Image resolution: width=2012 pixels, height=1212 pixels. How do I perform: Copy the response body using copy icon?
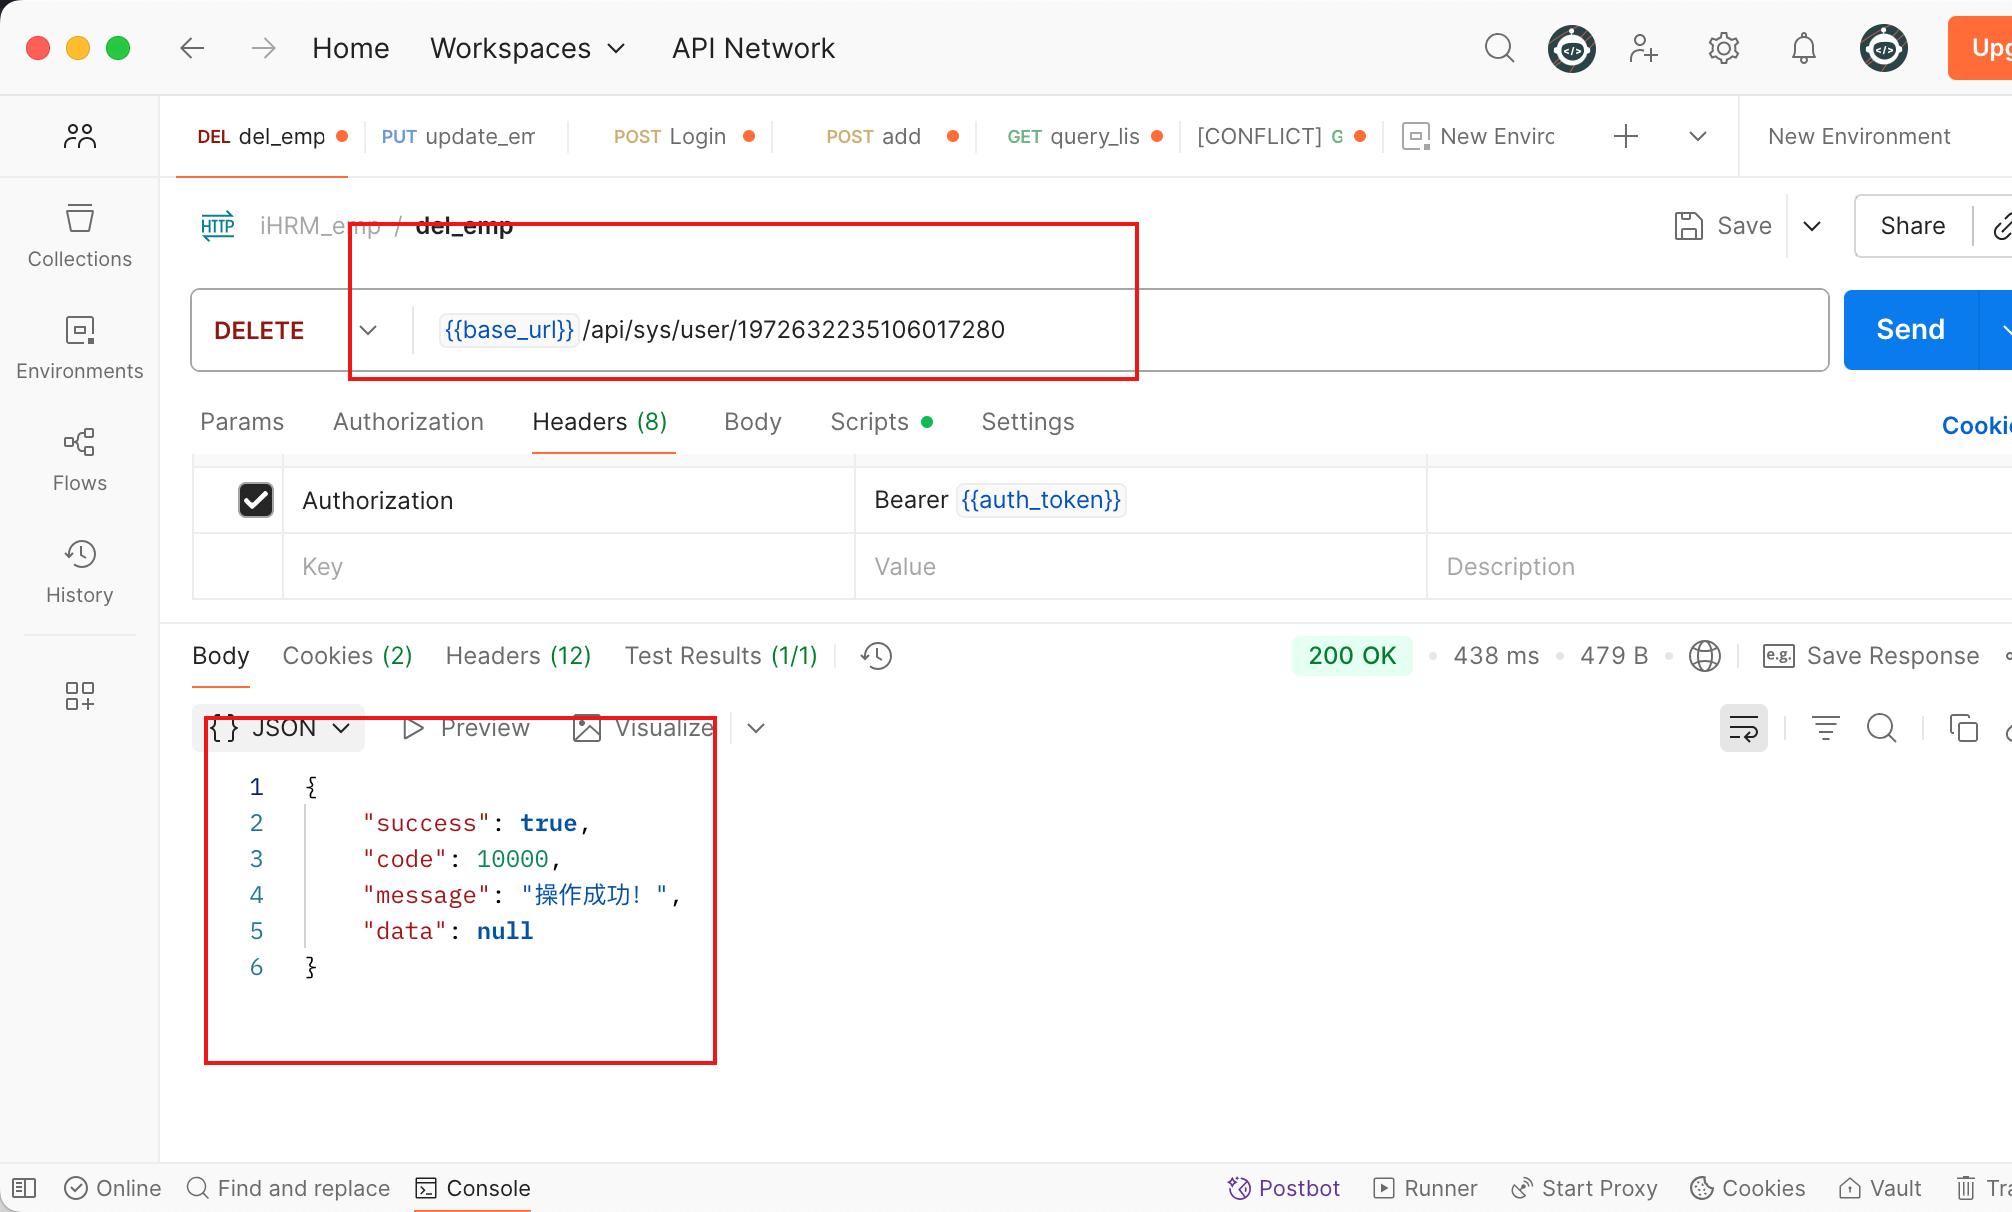[1963, 728]
